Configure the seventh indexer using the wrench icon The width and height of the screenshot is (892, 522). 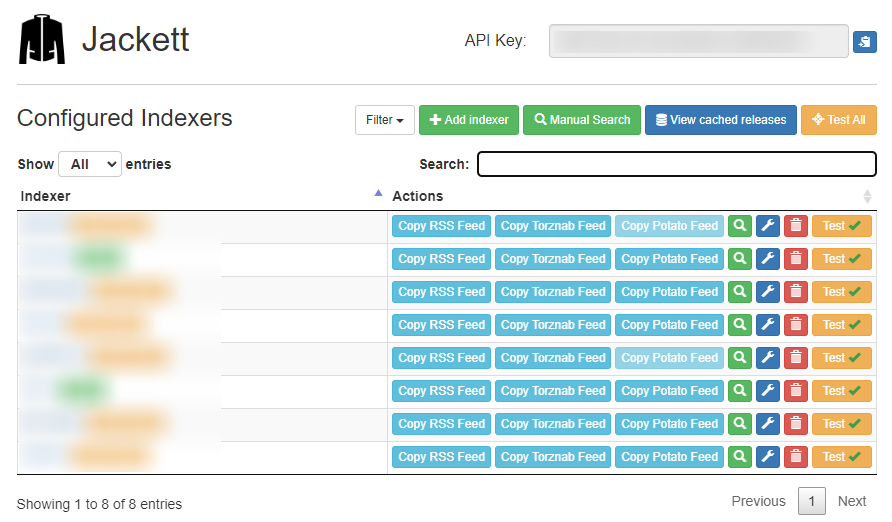tap(767, 424)
